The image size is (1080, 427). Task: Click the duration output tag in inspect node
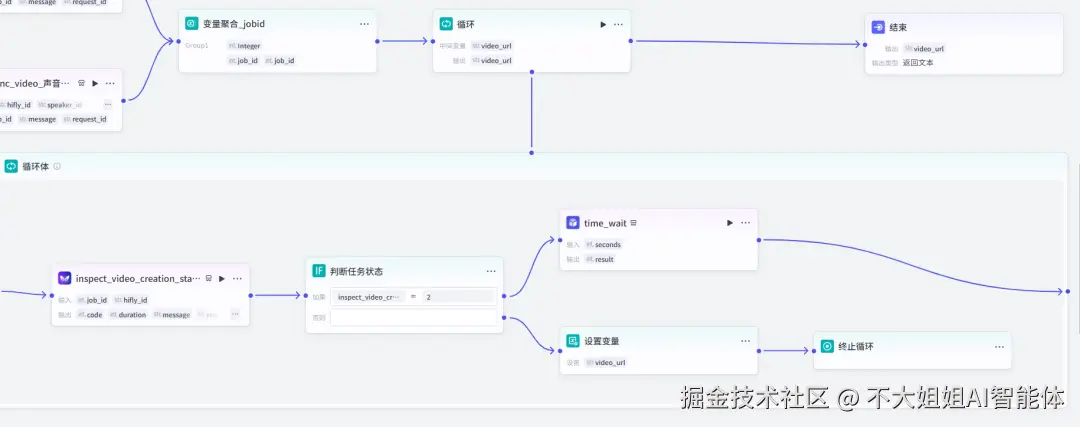127,314
